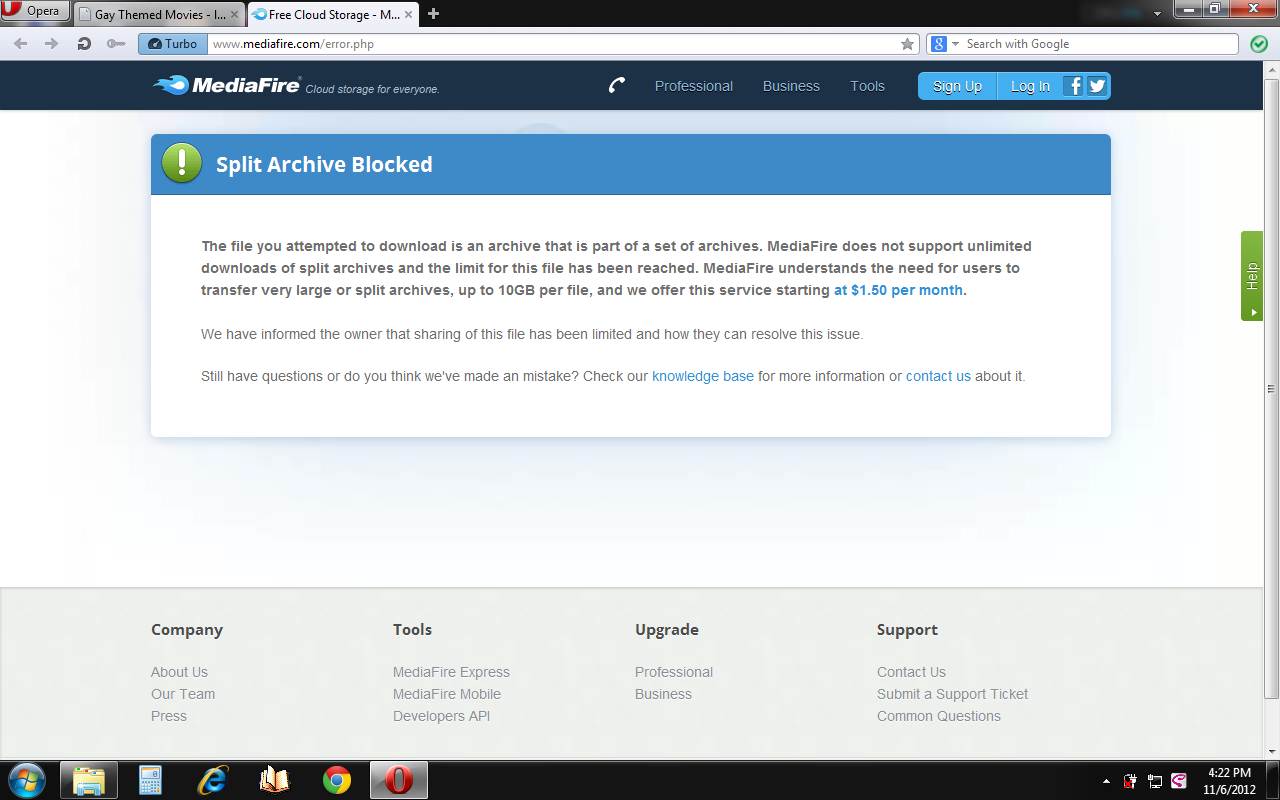
Task: Click the network tray icon
Action: (1154, 781)
